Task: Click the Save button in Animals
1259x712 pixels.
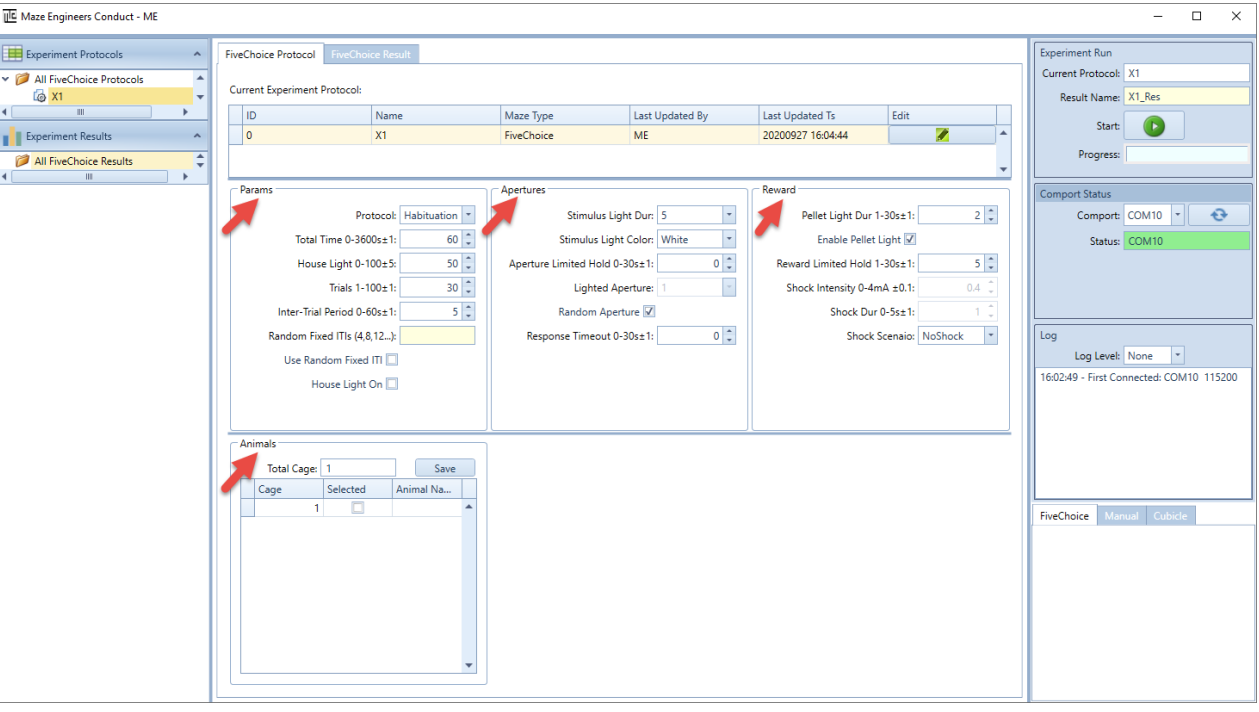Action: [445, 468]
